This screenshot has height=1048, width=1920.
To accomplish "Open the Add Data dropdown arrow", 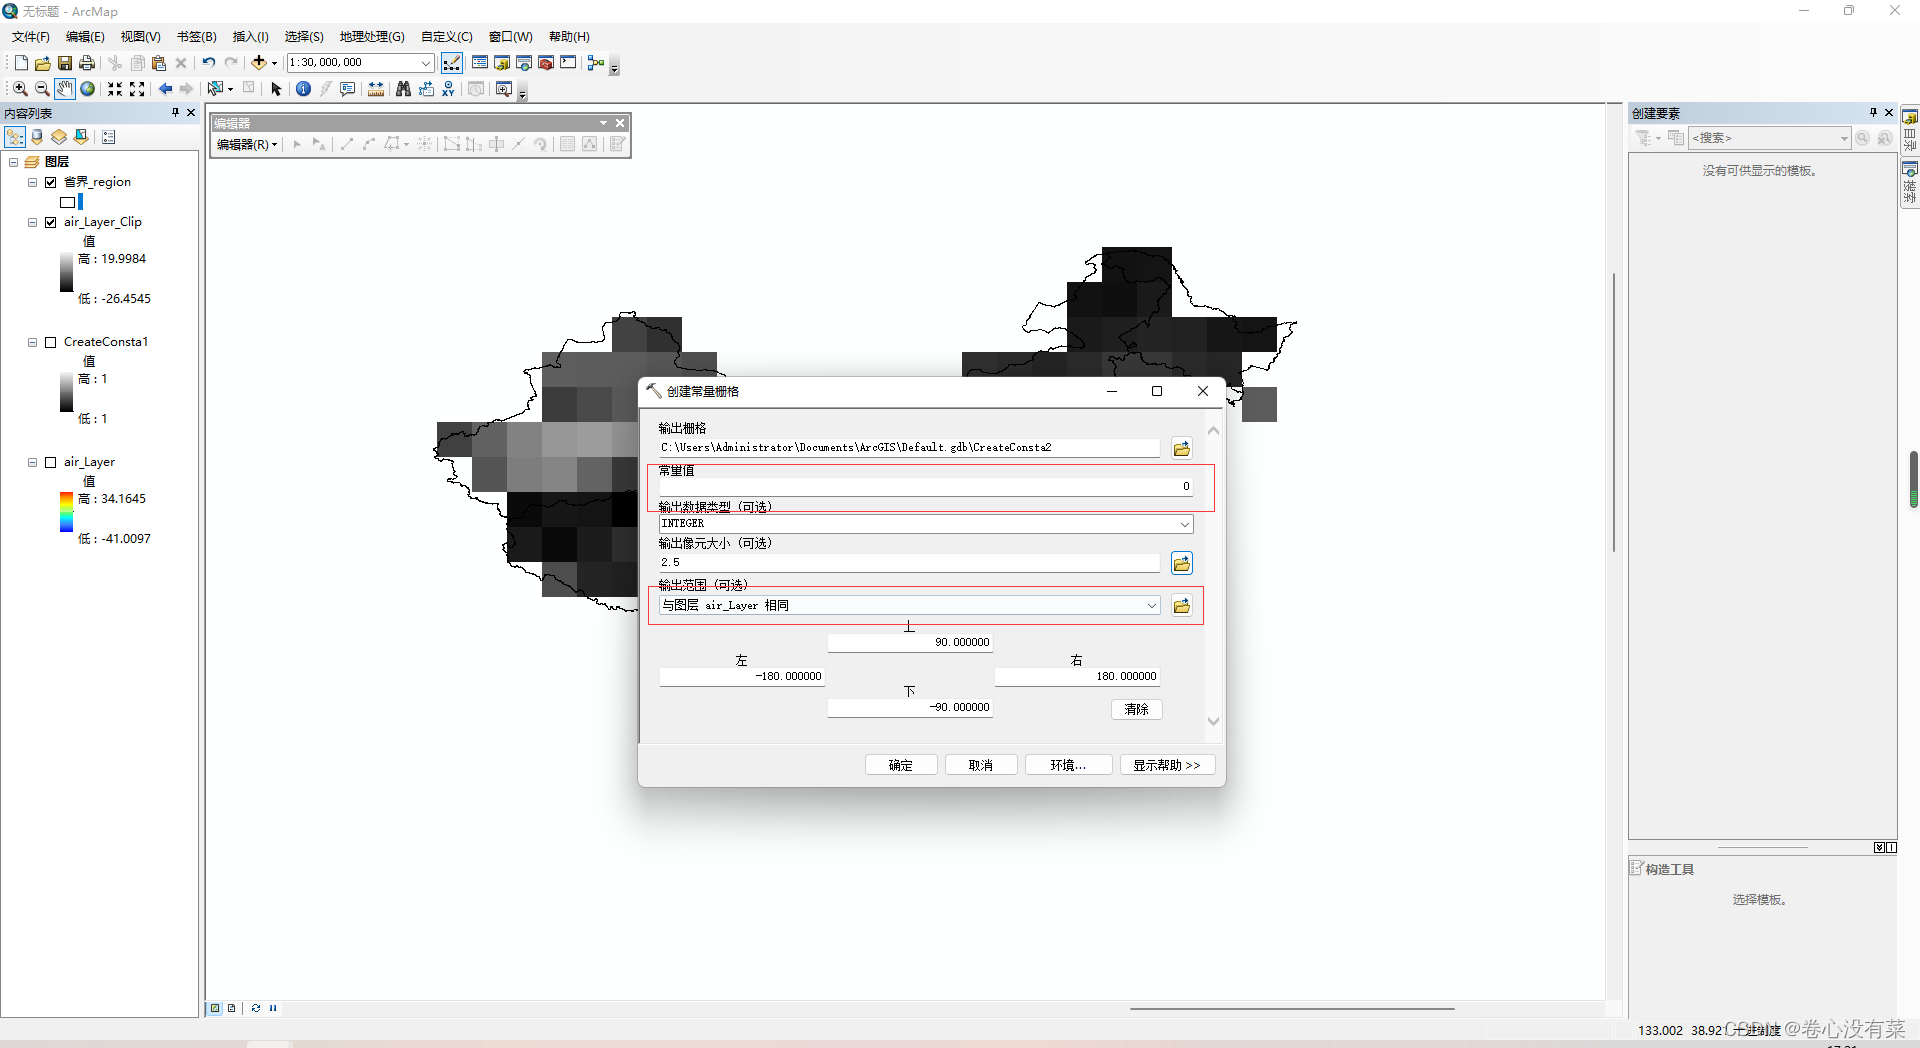I will (274, 63).
